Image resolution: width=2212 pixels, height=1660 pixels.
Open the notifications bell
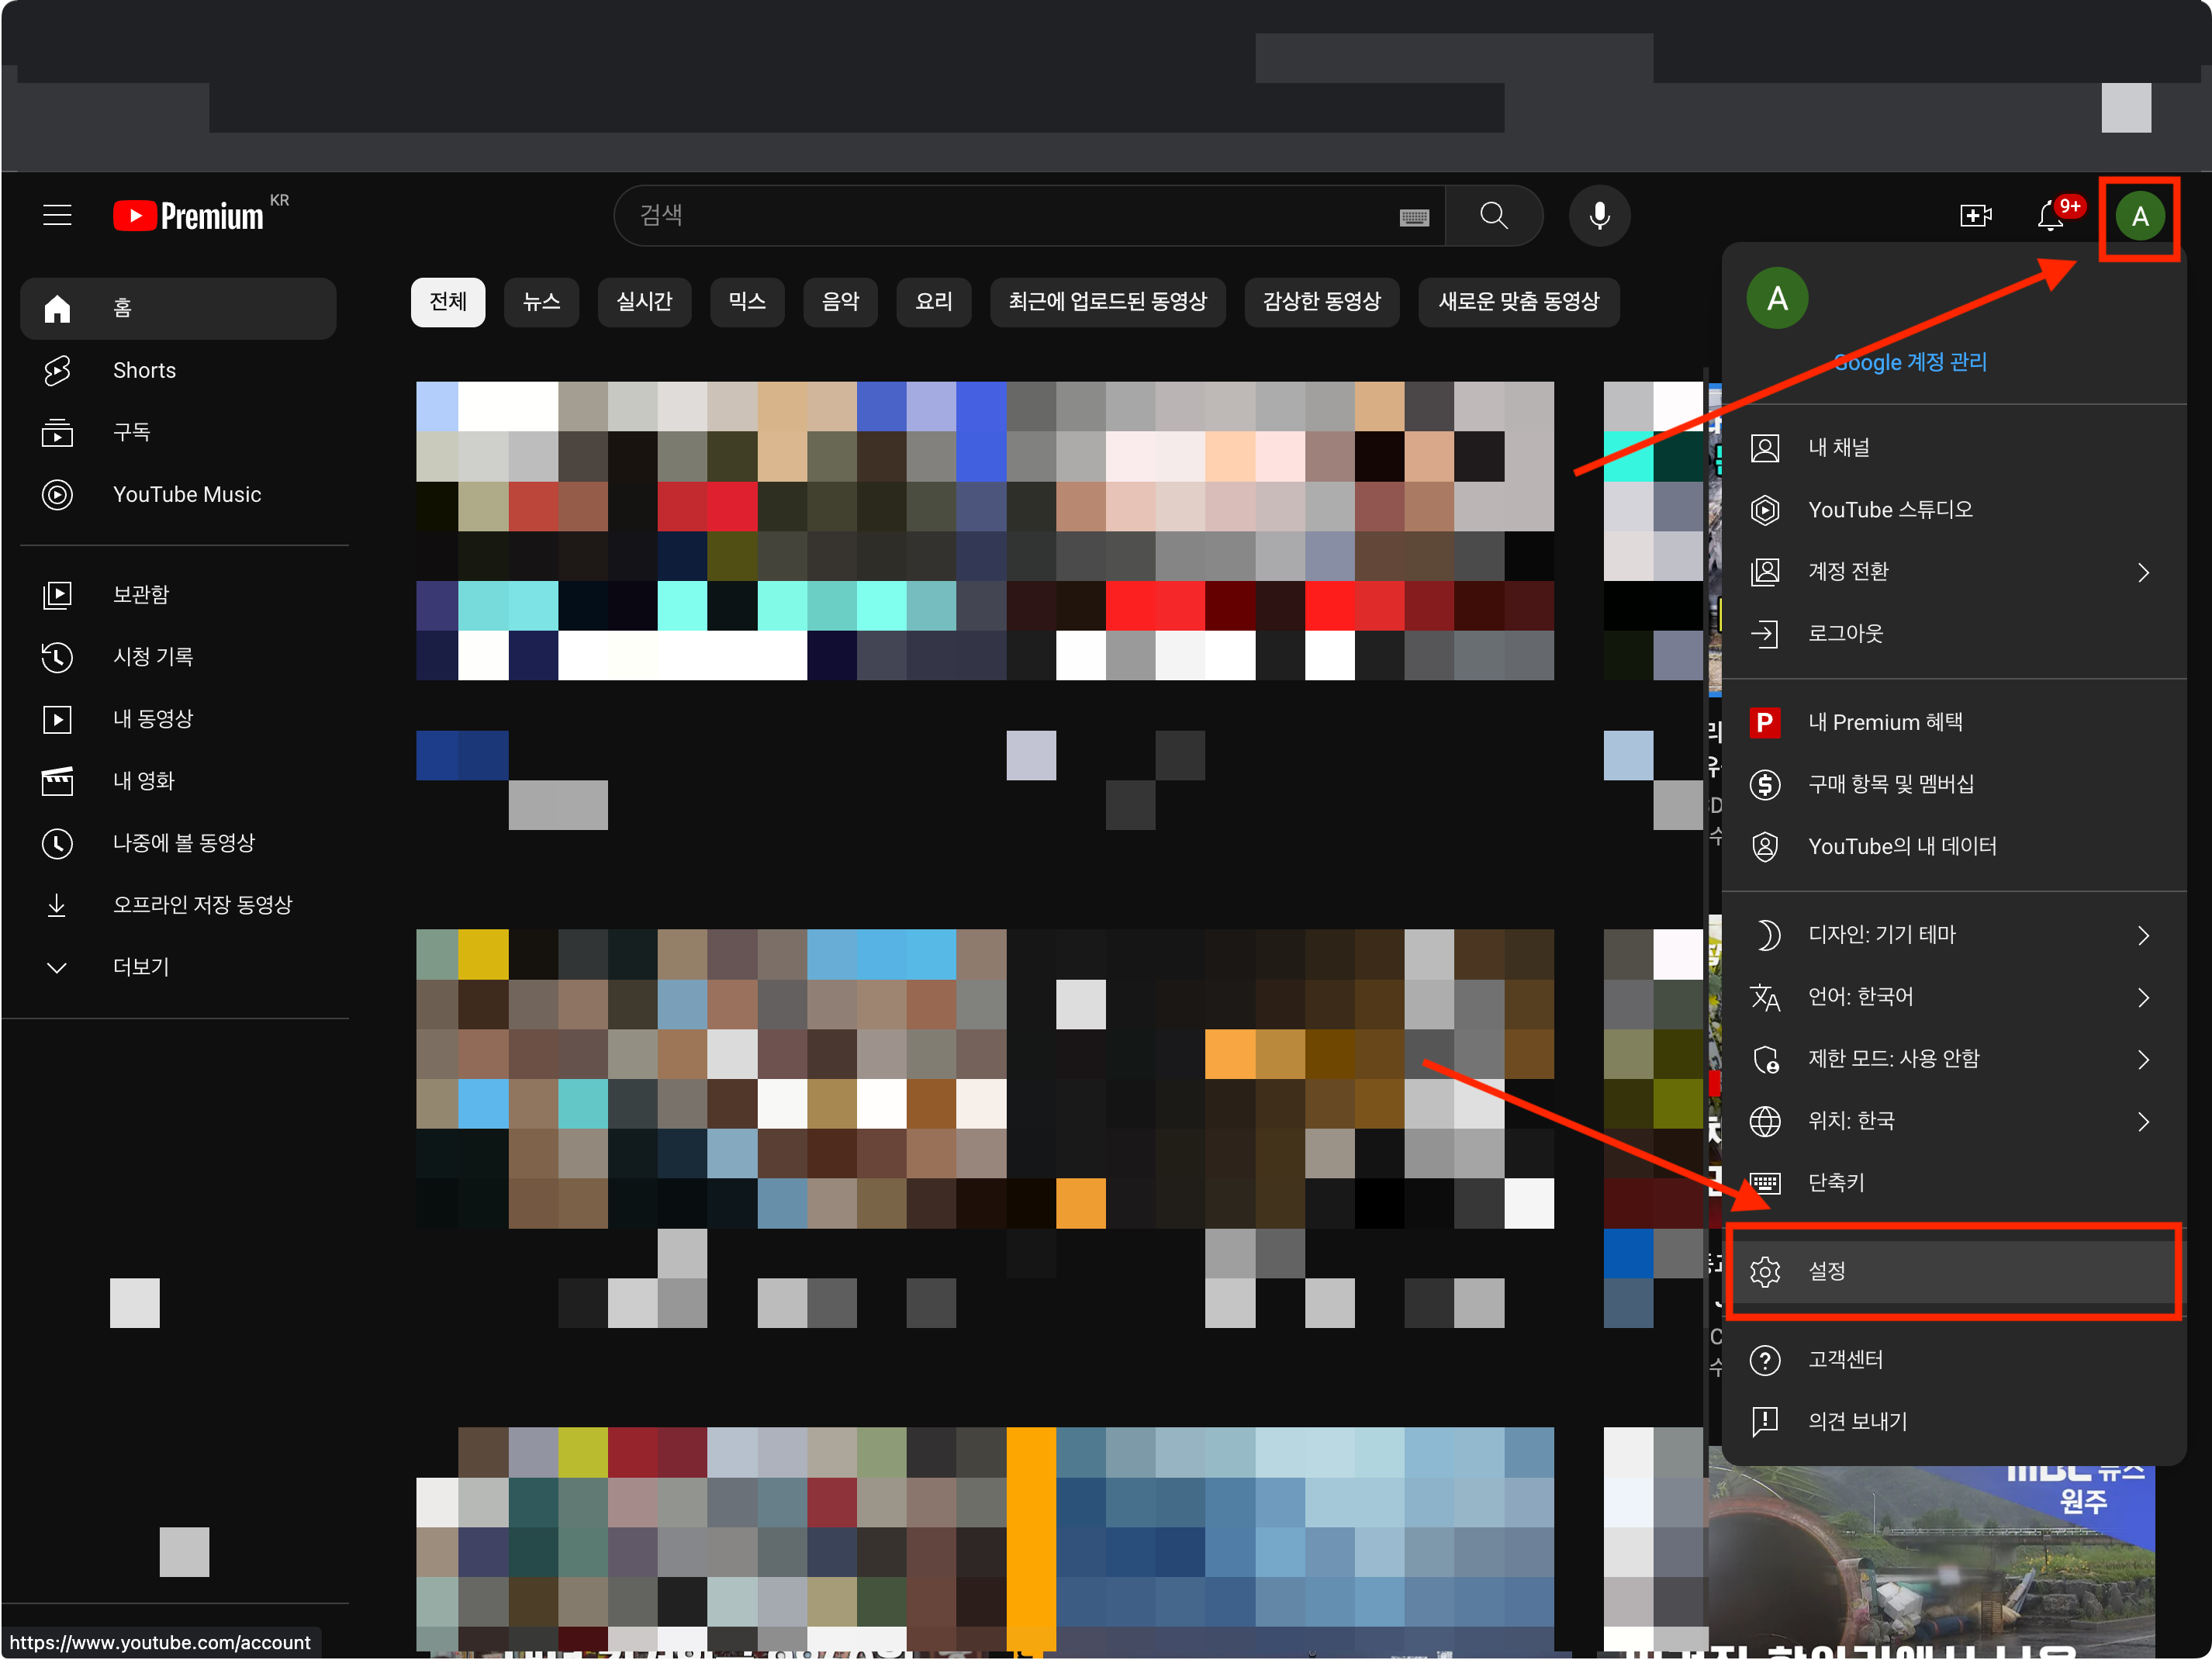pyautogui.click(x=2051, y=215)
